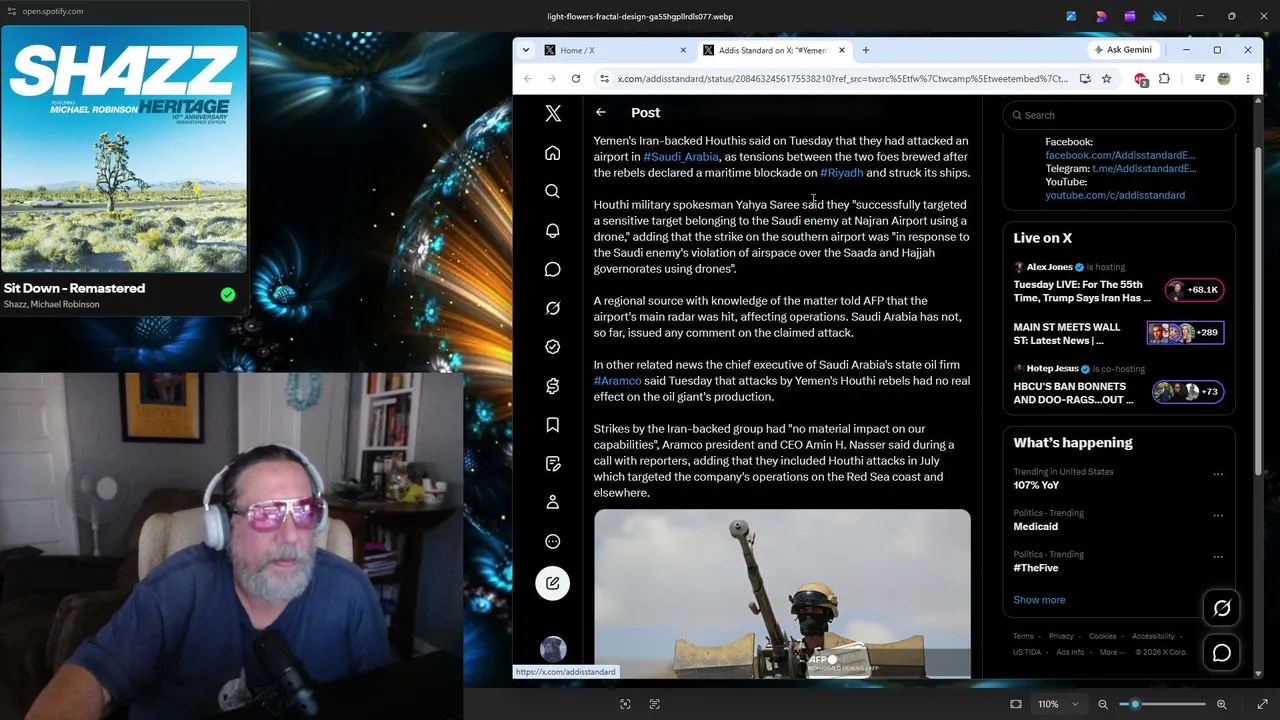Open the dollar-sign icon in X sidebar
This screenshot has height=720, width=1280.
(x=553, y=386)
